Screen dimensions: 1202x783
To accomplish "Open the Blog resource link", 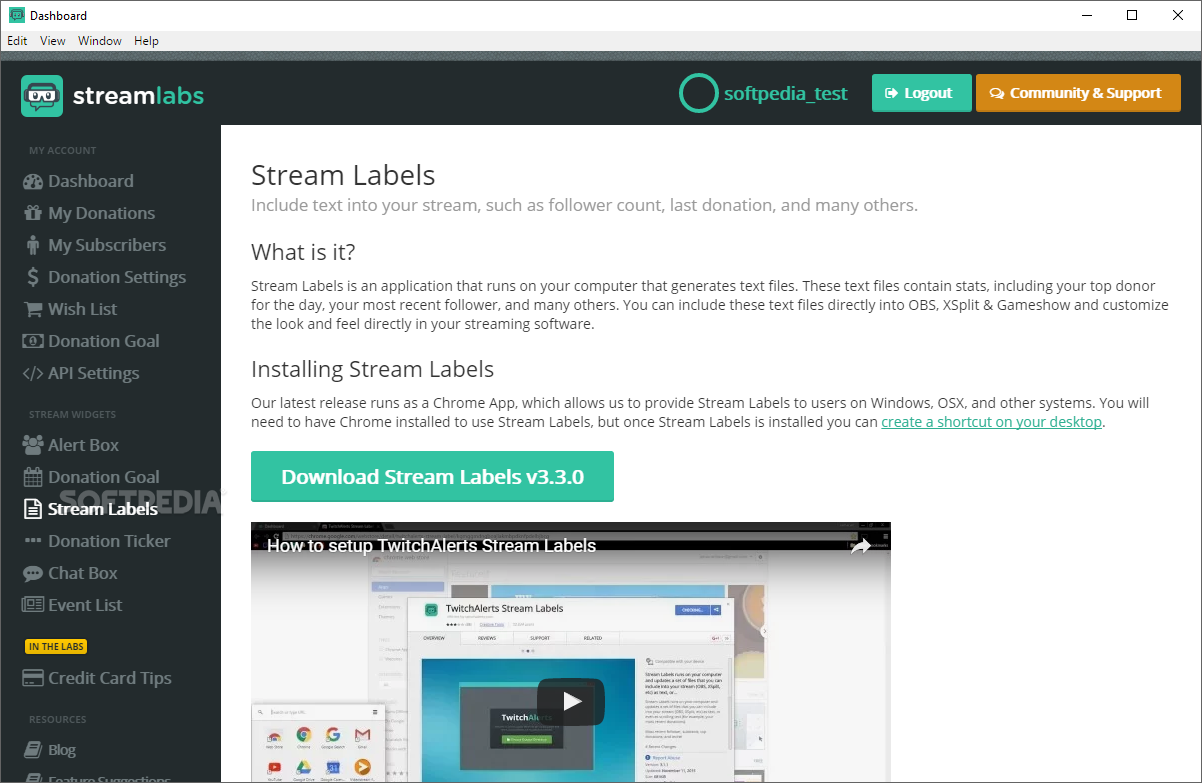I will click(62, 750).
